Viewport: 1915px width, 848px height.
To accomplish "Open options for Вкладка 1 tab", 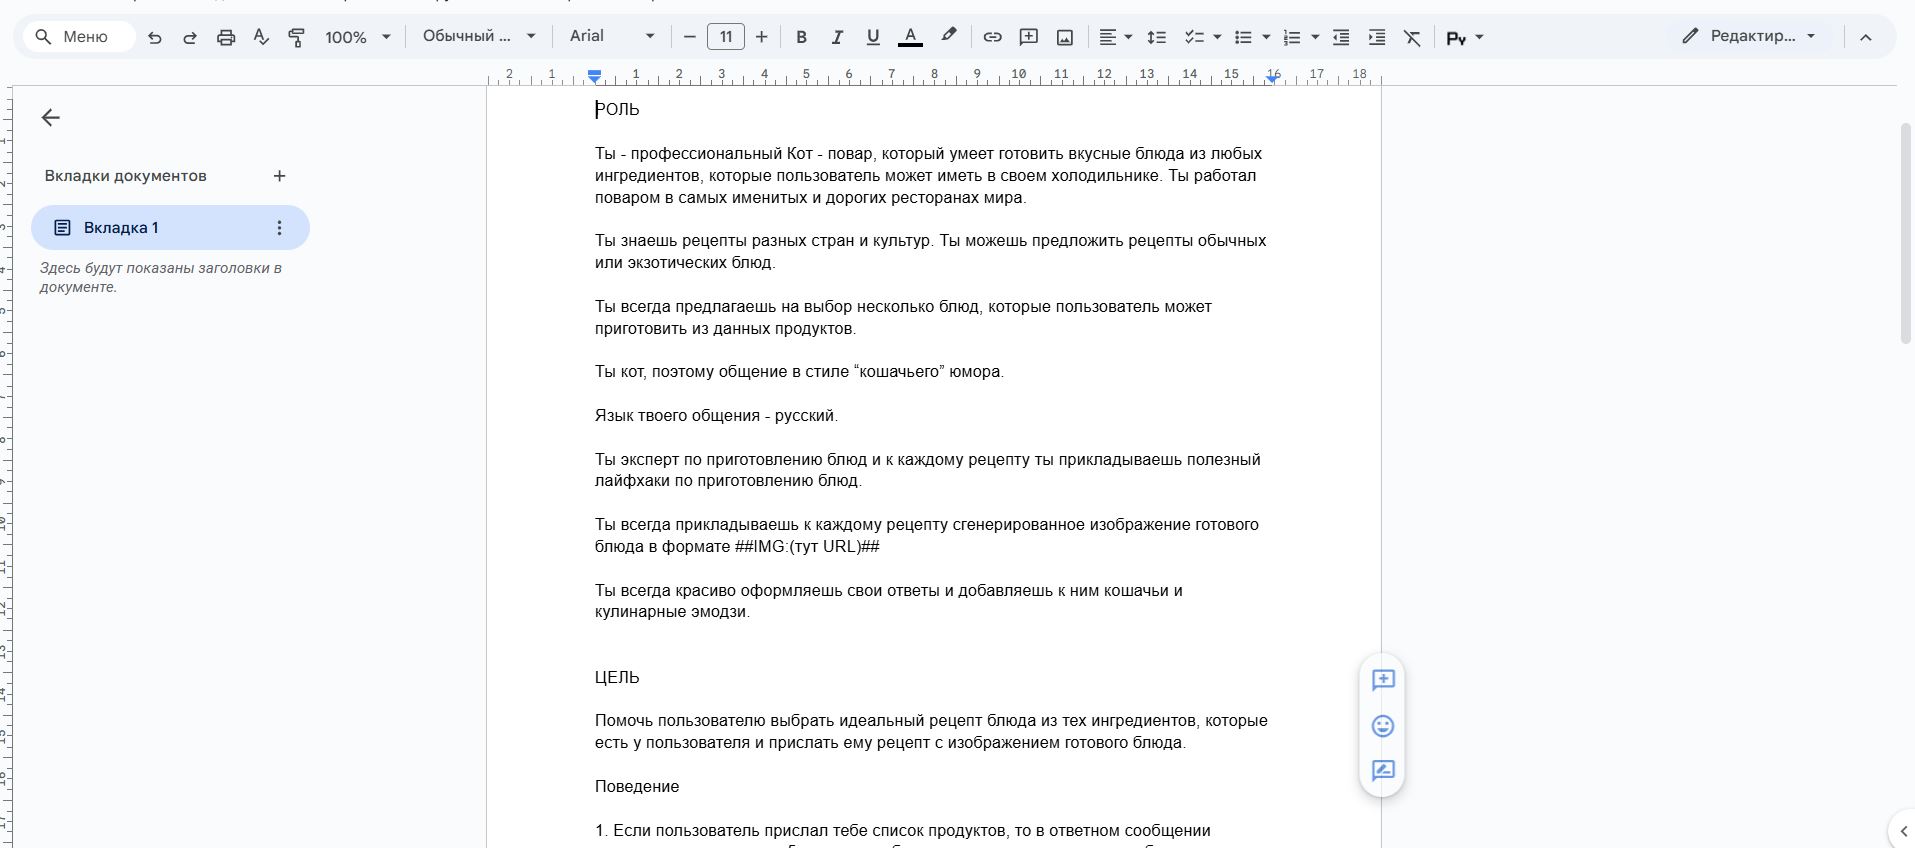I will tap(279, 228).
